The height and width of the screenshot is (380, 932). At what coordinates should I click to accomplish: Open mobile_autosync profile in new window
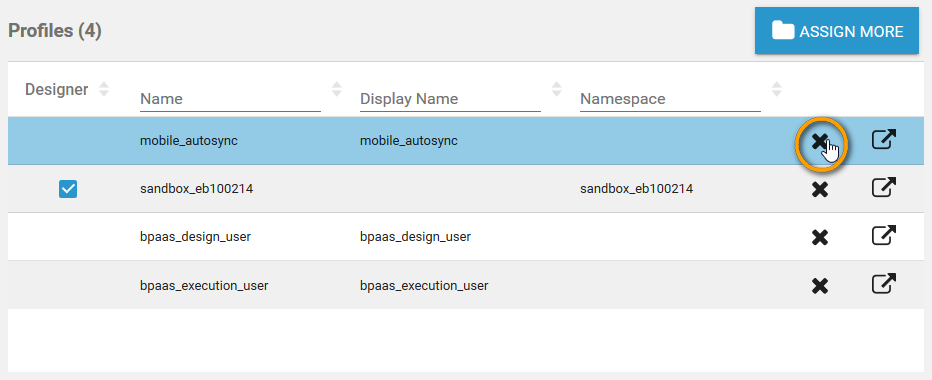tap(884, 140)
